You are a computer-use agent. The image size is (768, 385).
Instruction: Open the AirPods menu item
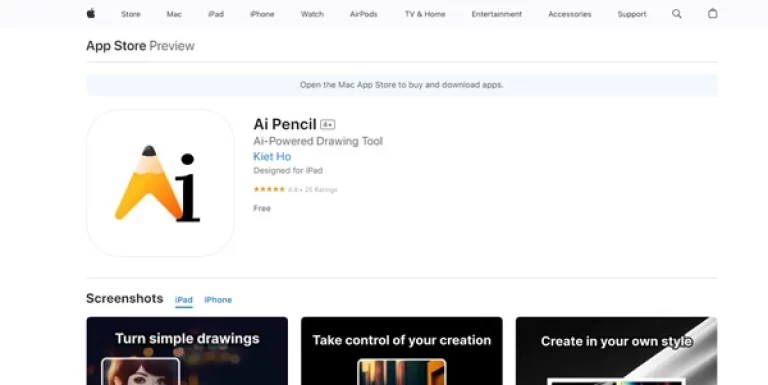point(363,14)
